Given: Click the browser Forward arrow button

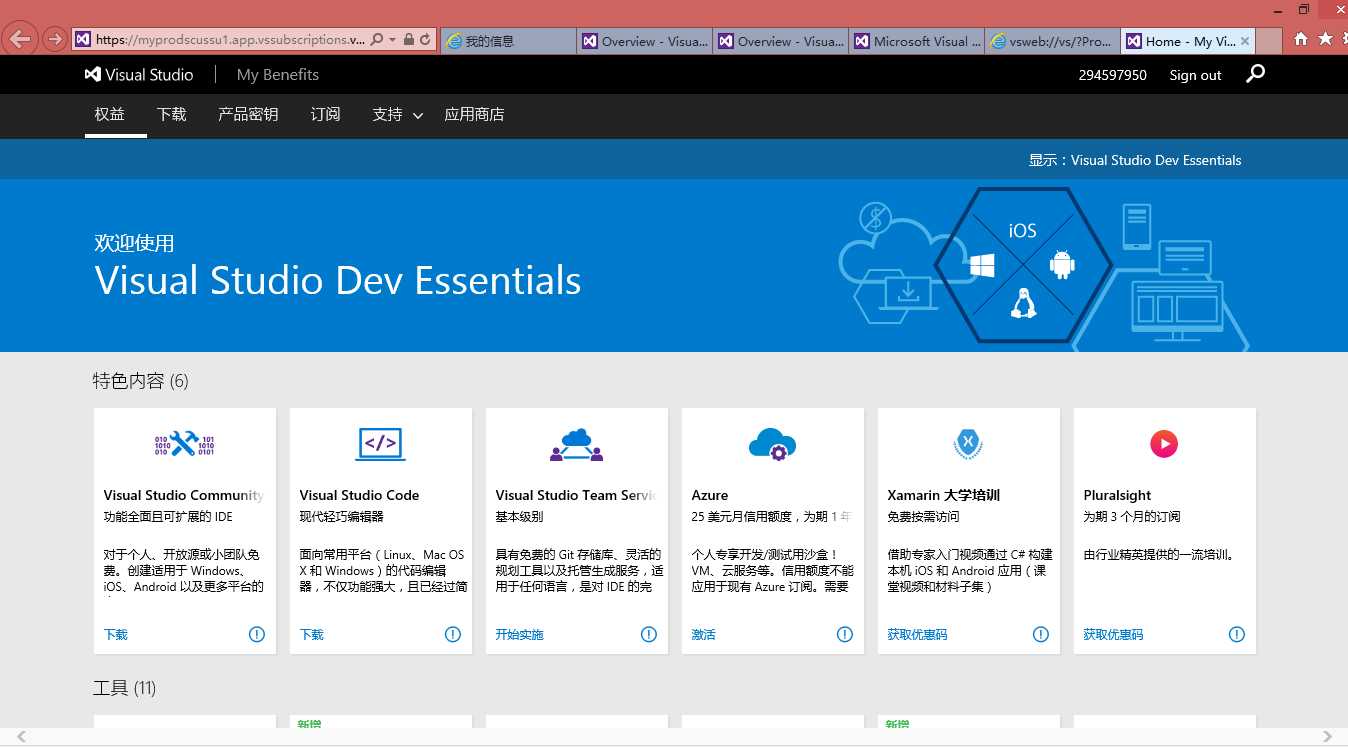Looking at the screenshot, I should click(x=55, y=40).
